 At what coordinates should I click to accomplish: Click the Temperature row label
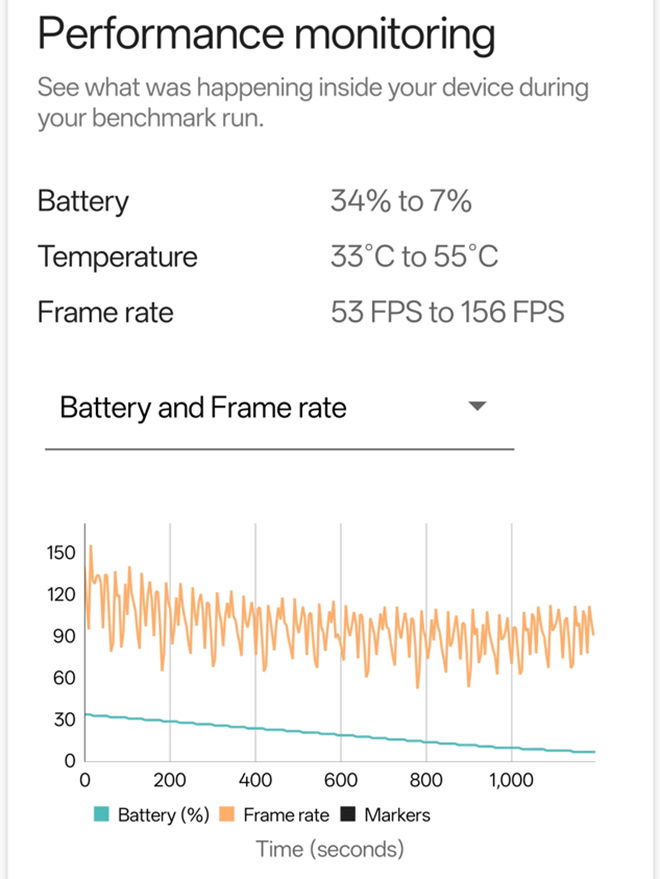117,257
